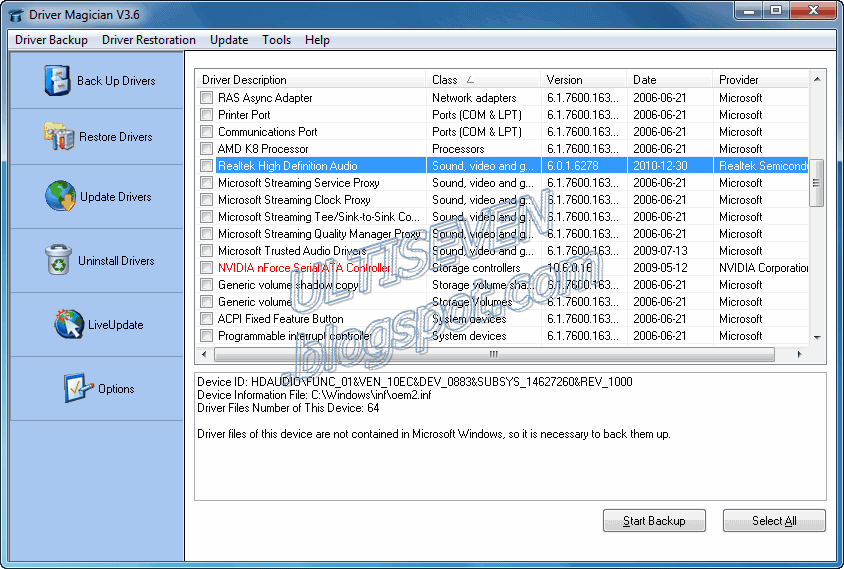Click the horizontal scrollbar right arrow
This screenshot has height=569, width=844.
799,354
